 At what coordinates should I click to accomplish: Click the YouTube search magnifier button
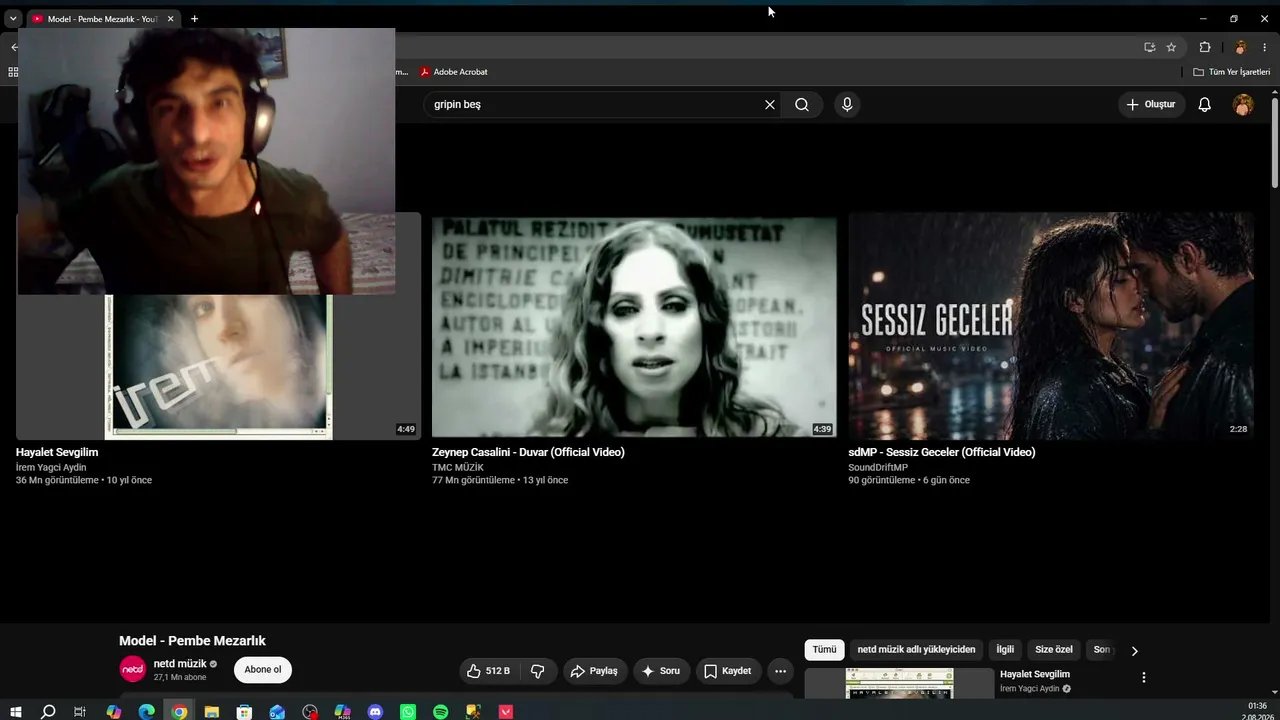click(x=802, y=104)
